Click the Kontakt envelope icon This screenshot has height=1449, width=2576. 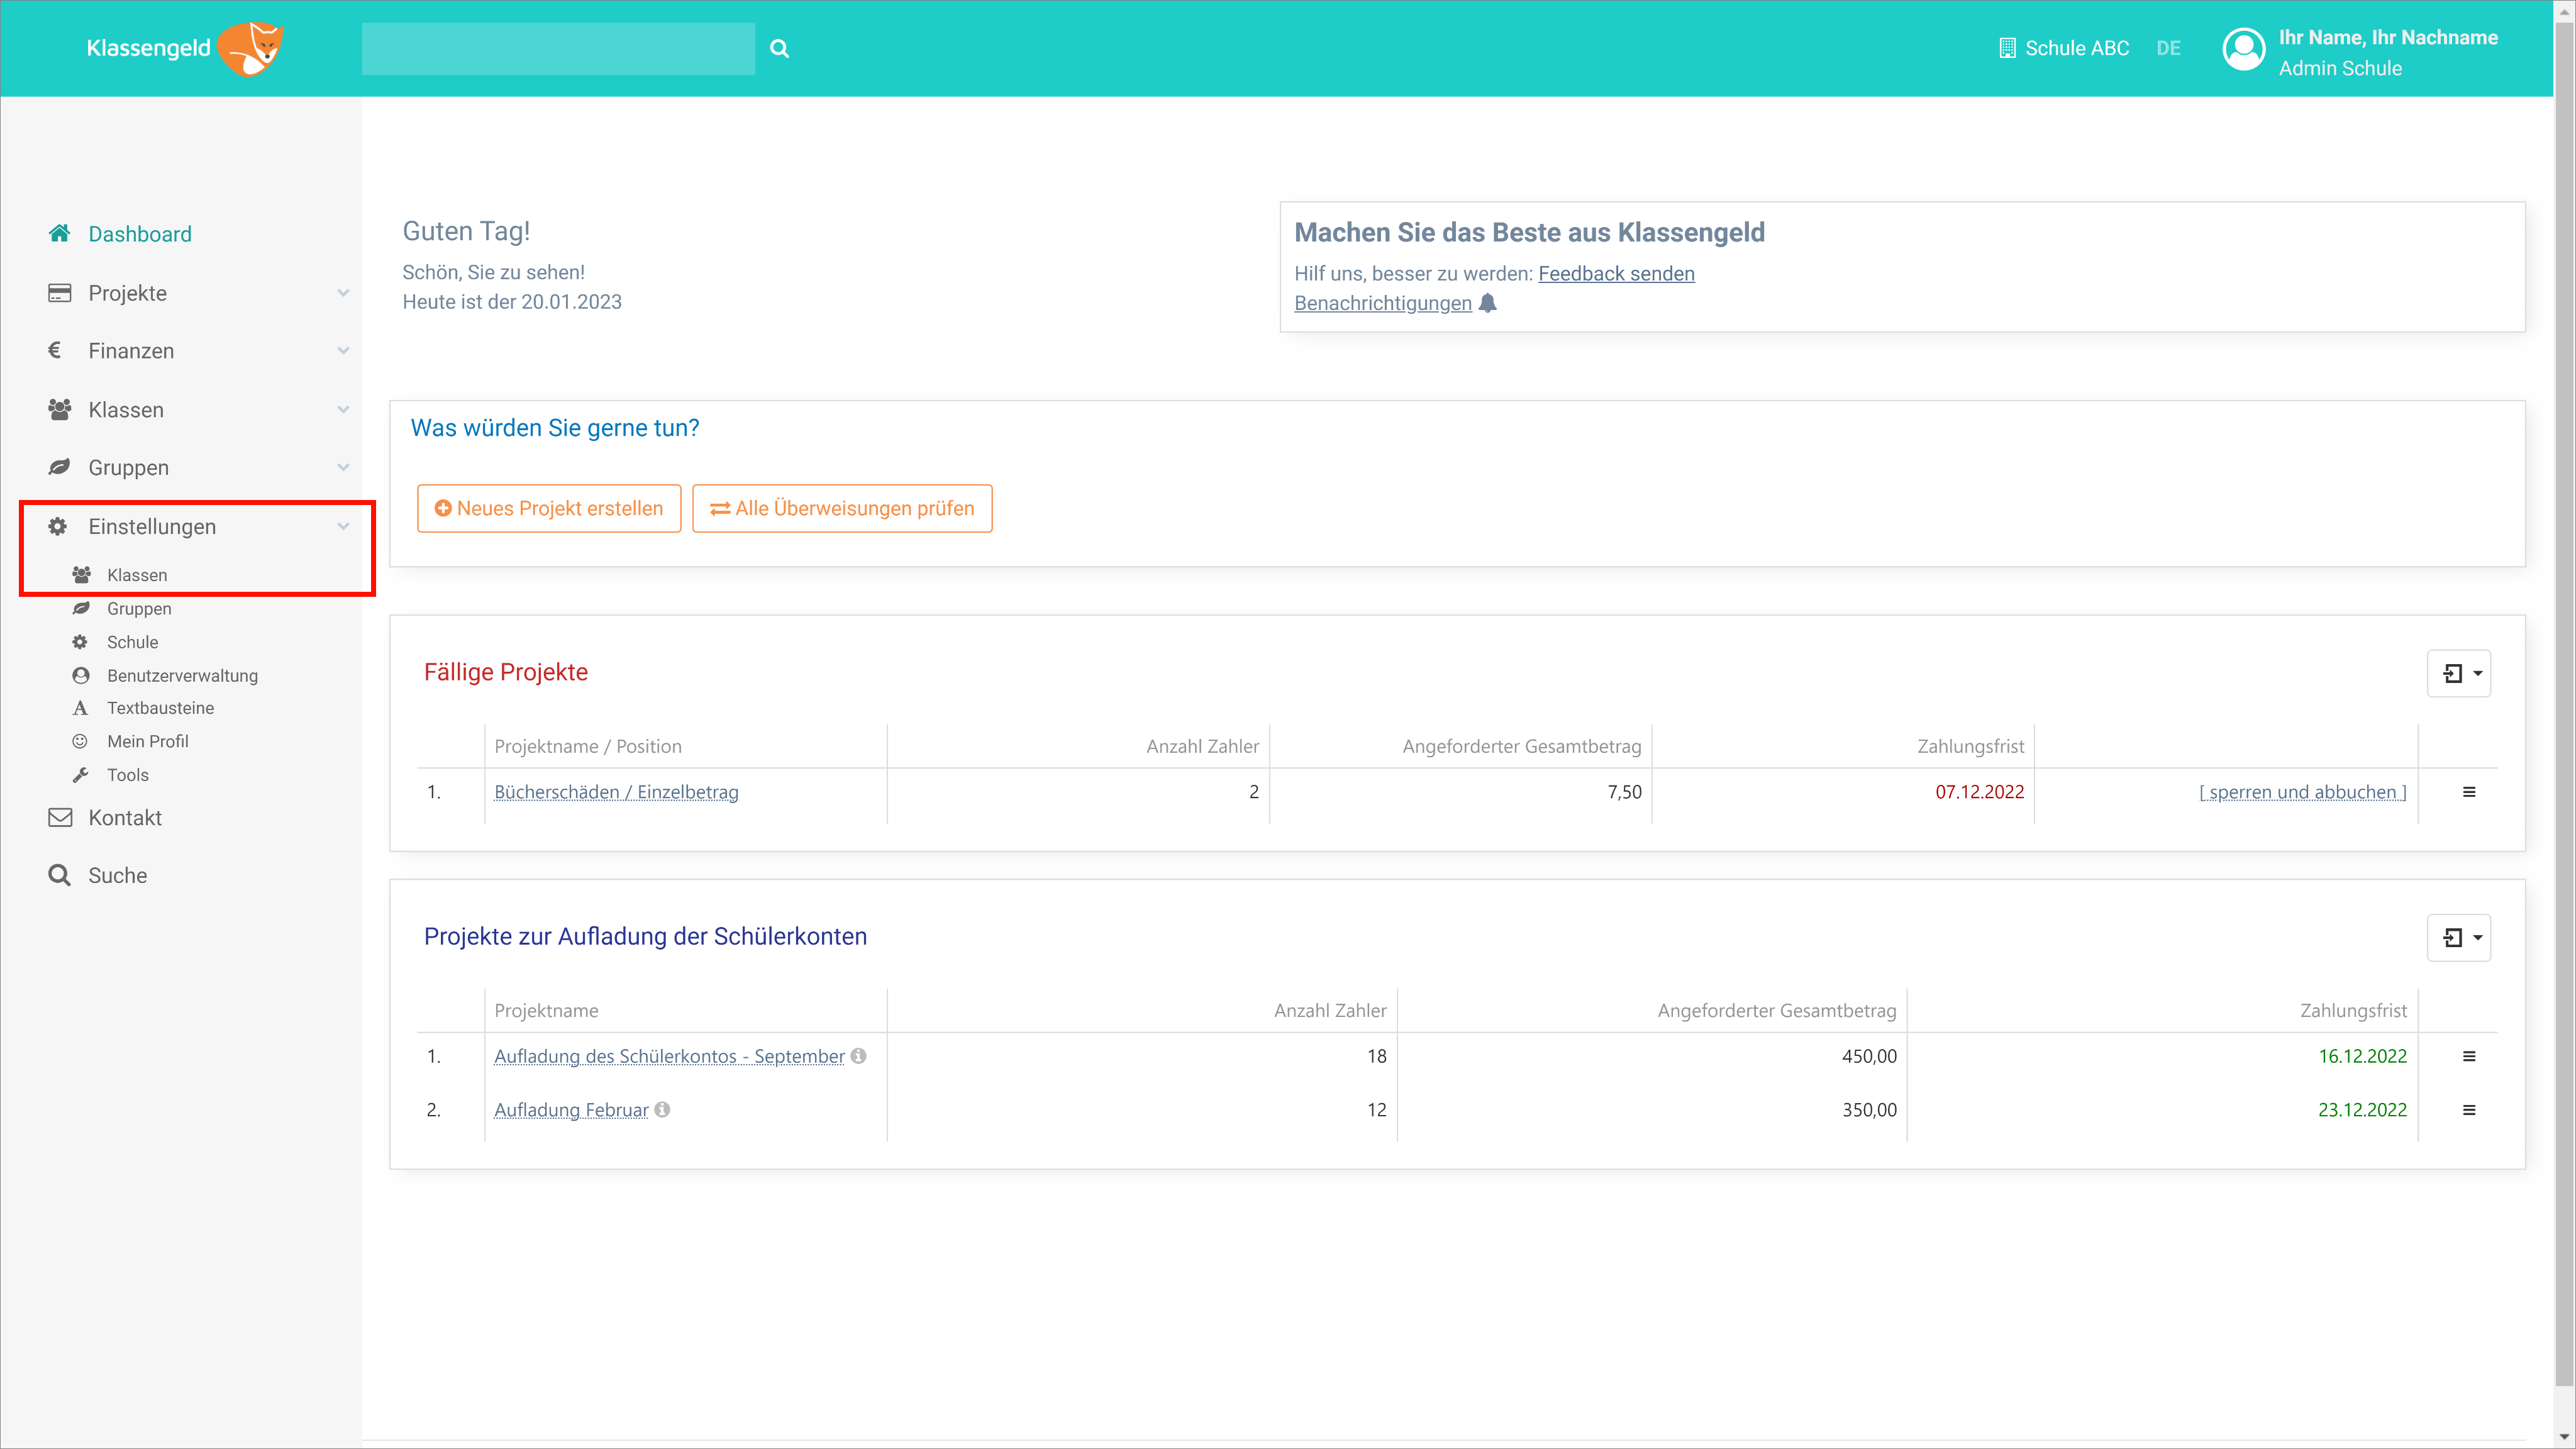(x=60, y=817)
